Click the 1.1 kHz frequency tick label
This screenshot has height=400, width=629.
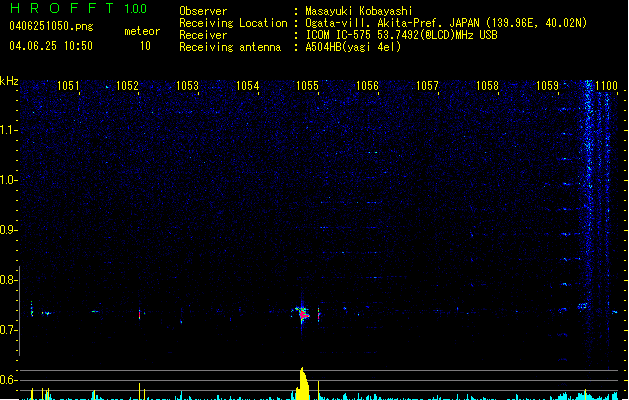(8, 130)
